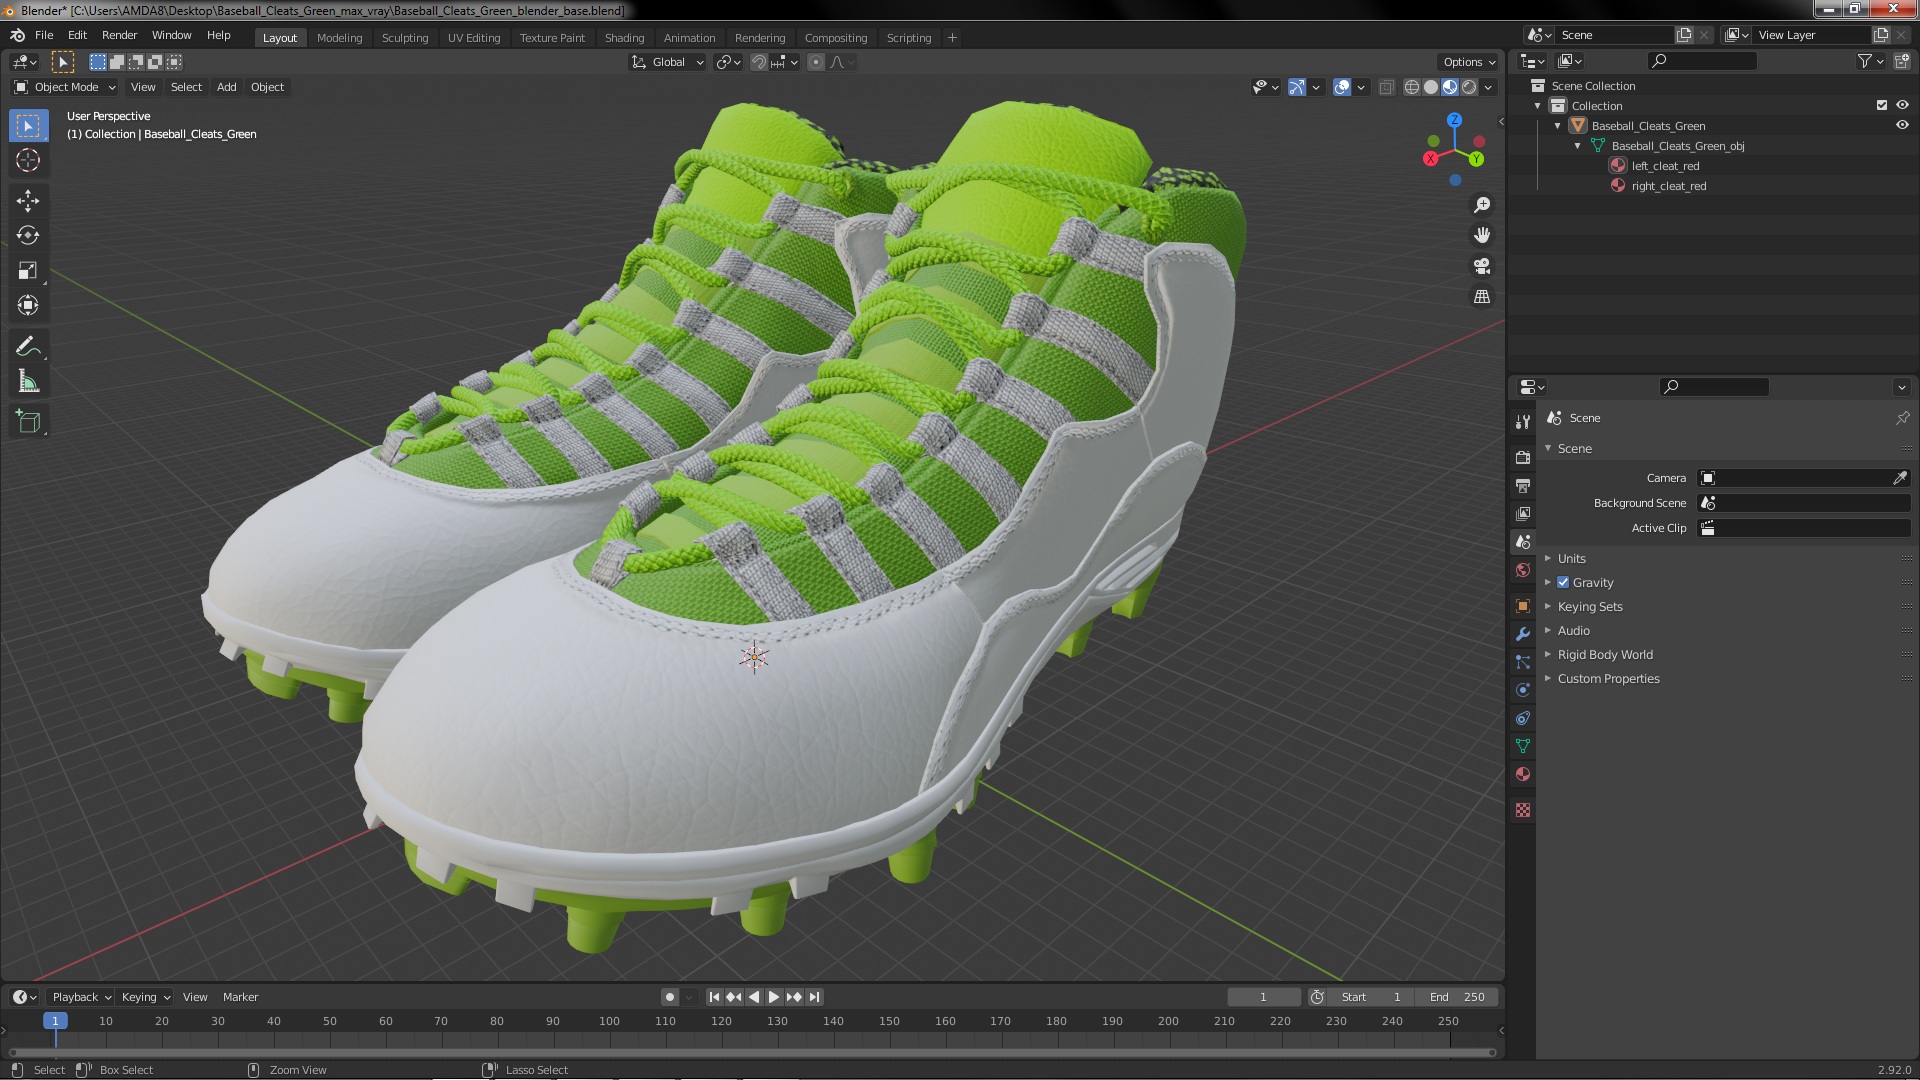Open the Object properties tab
This screenshot has height=1080, width=1920.
tap(1523, 606)
